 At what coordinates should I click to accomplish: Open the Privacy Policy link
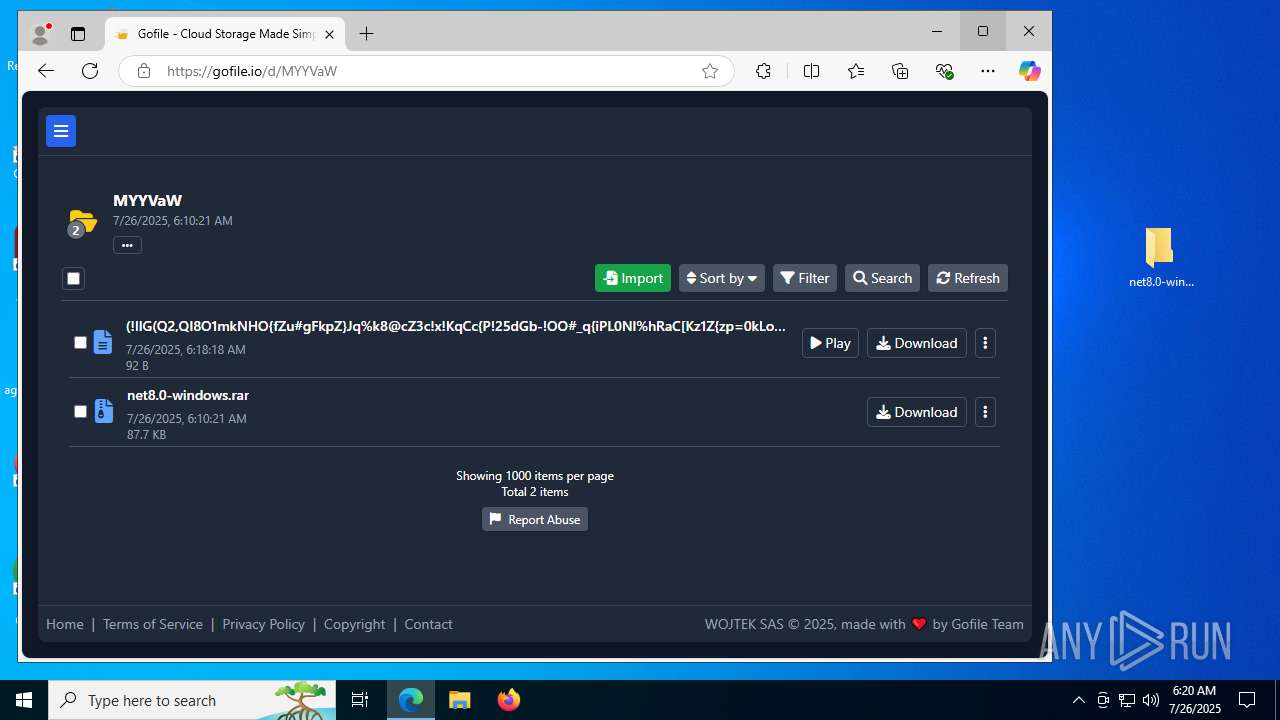pyautogui.click(x=264, y=624)
